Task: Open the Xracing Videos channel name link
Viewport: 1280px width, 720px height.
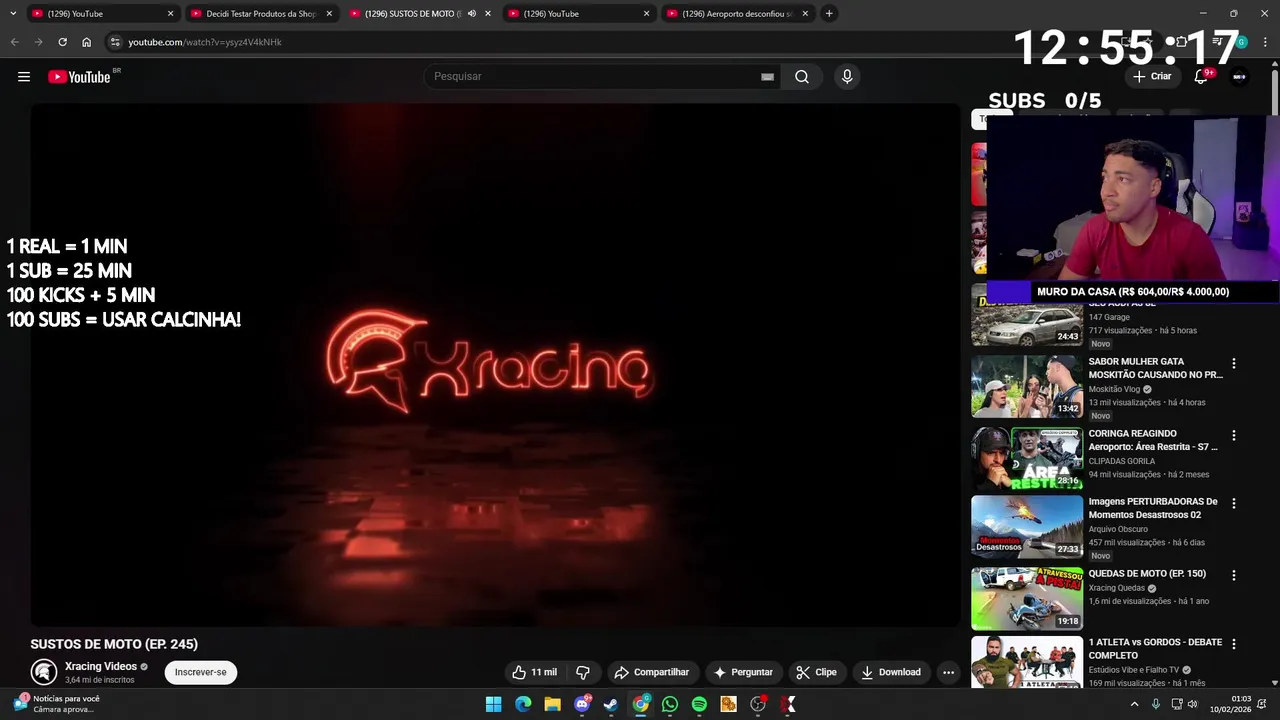Action: 101,666
